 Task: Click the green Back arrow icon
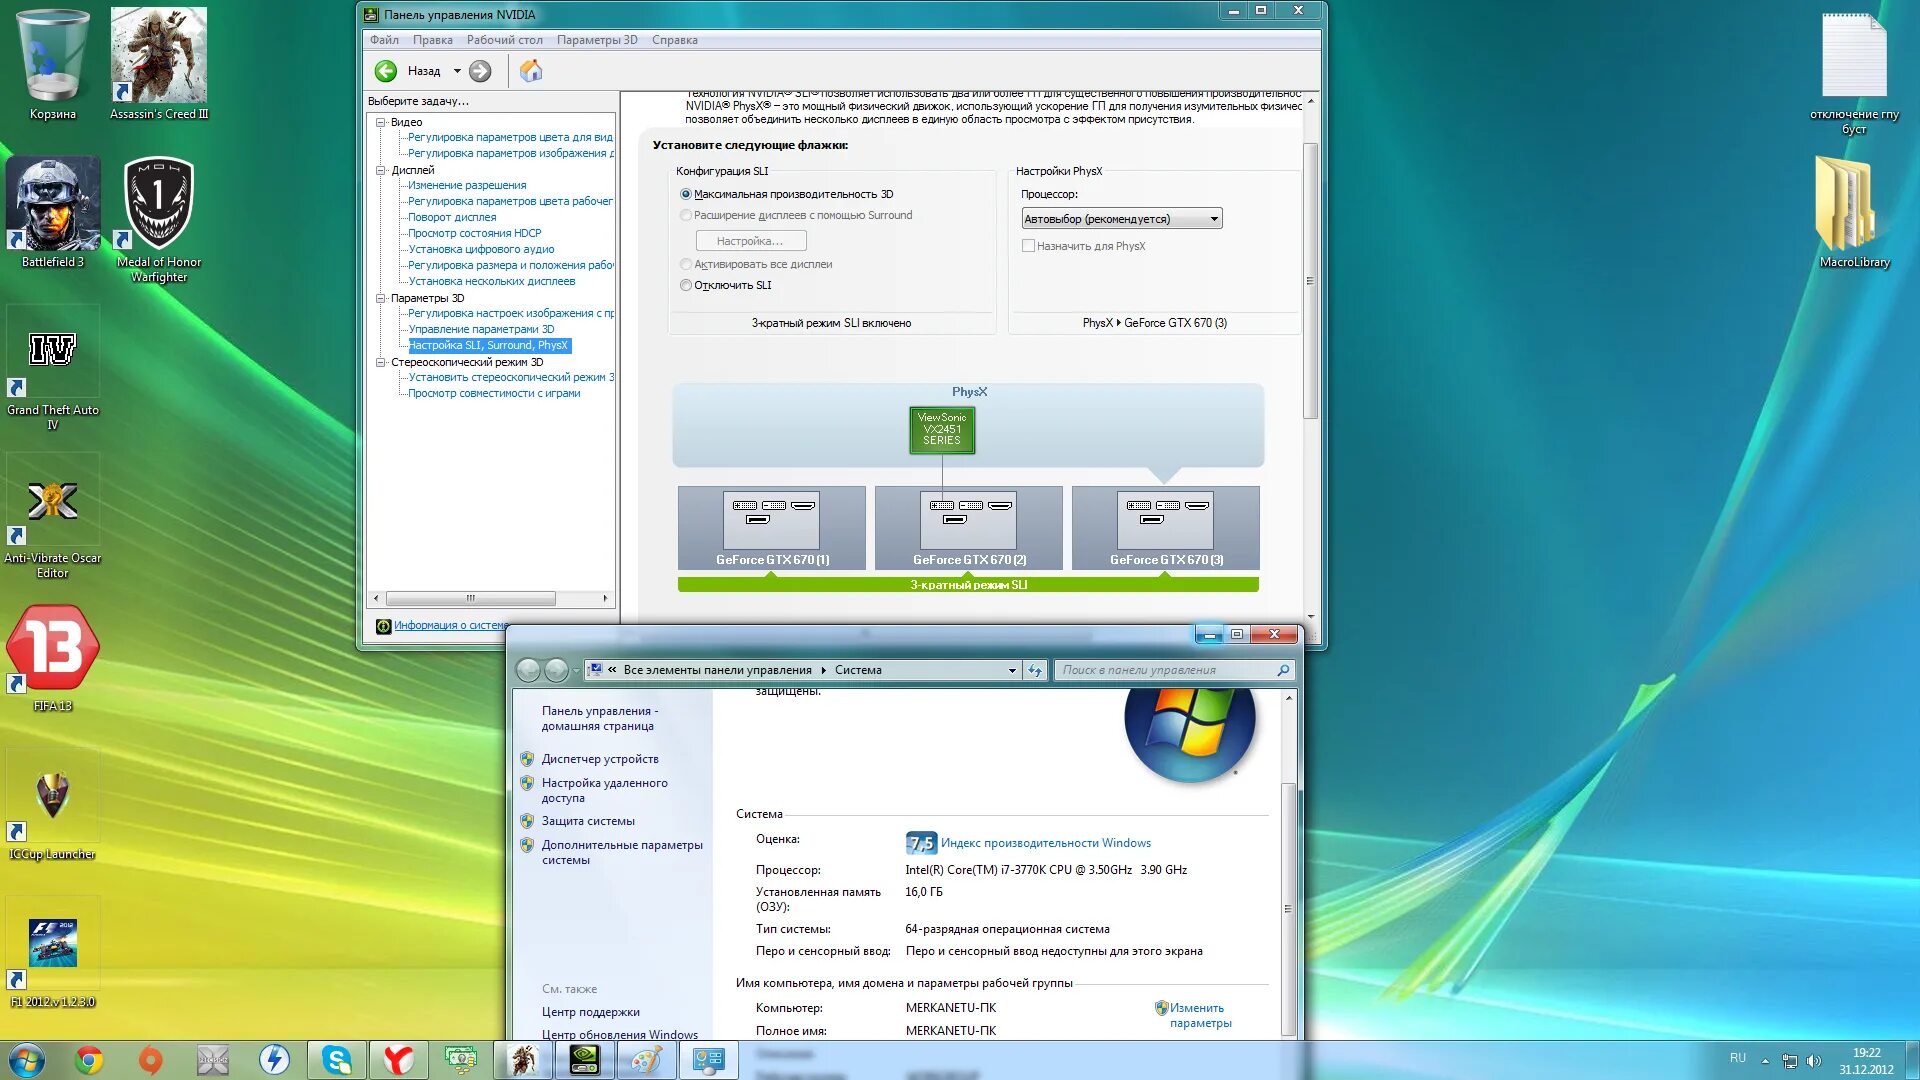tap(386, 71)
